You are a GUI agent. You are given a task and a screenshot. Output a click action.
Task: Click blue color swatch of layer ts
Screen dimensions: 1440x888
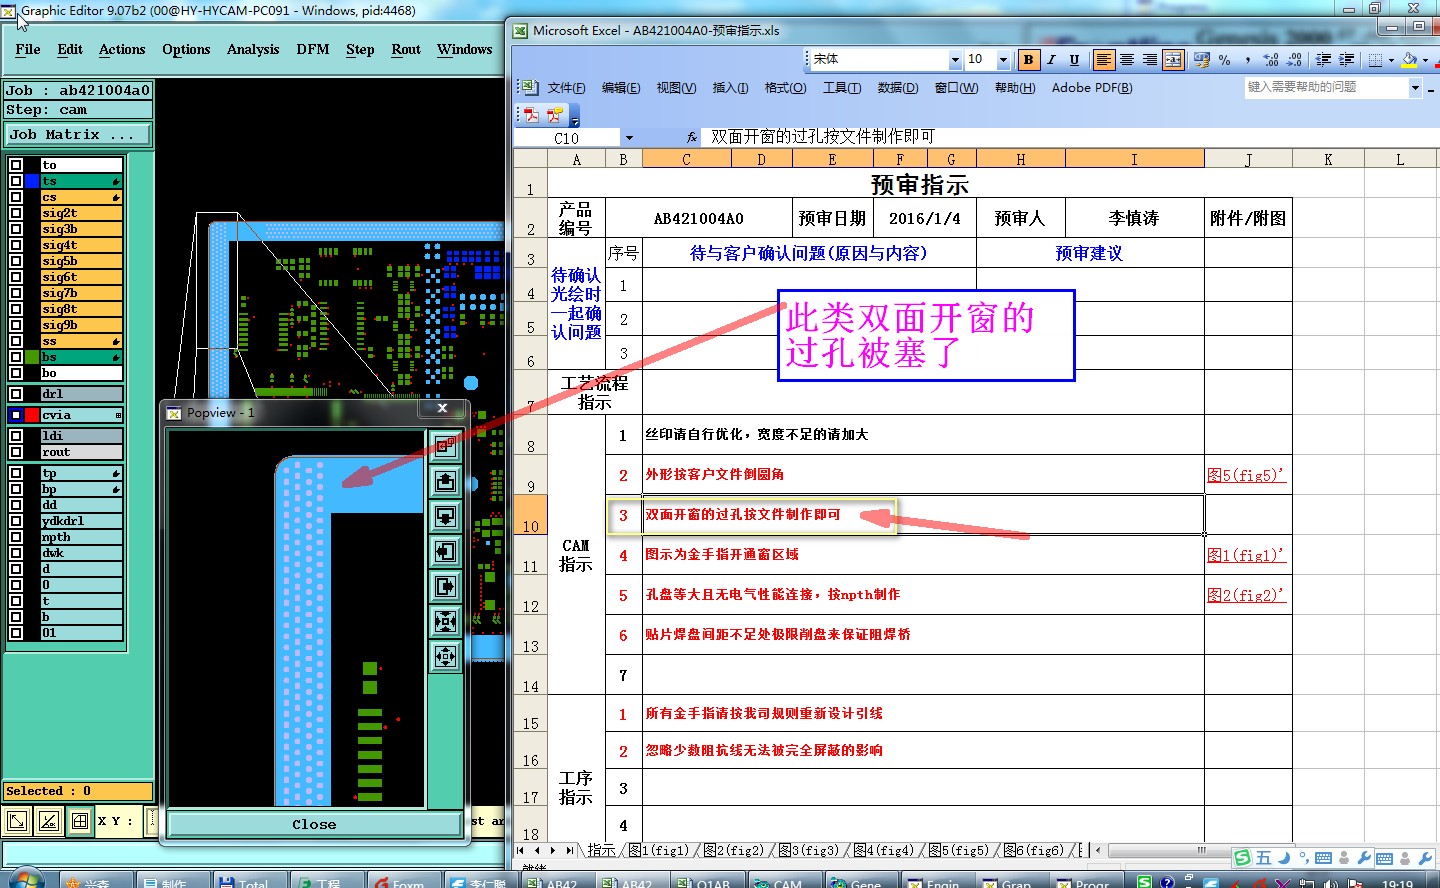(x=32, y=181)
